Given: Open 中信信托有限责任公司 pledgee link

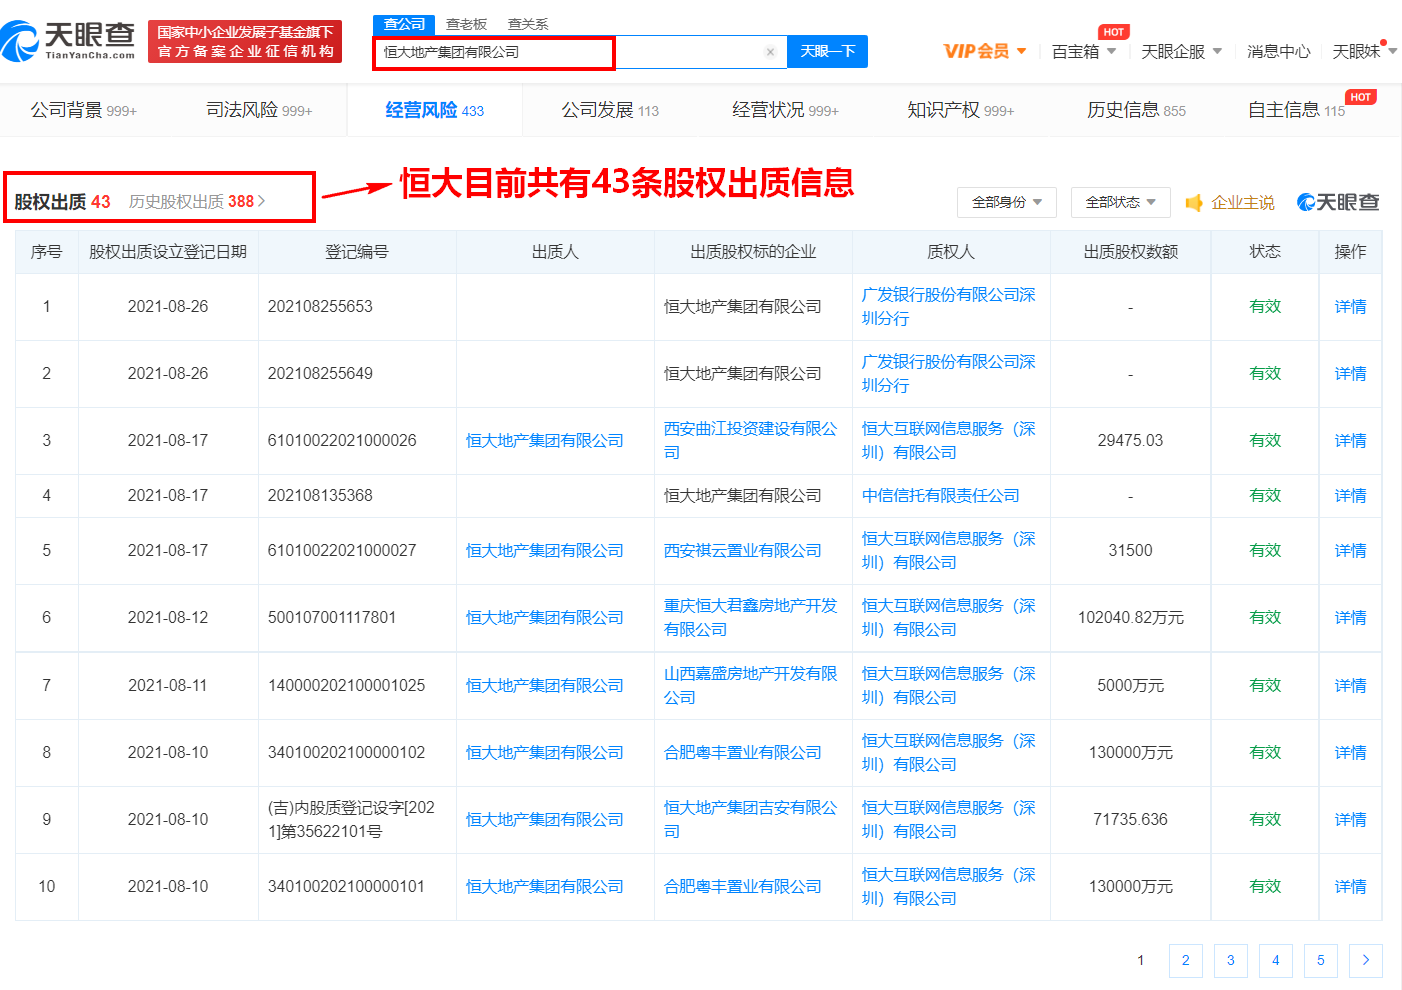Looking at the screenshot, I should point(940,496).
